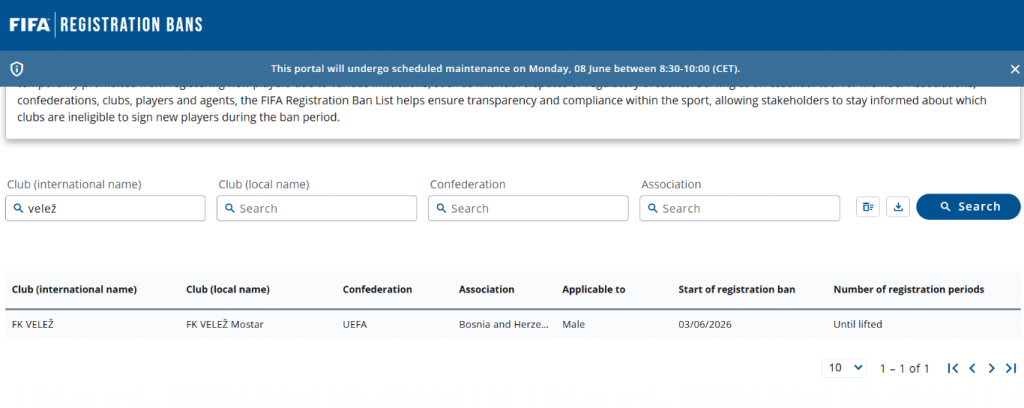This screenshot has height=408, width=1024.
Task: Click the Number of registration periods column header
Action: tap(908, 289)
